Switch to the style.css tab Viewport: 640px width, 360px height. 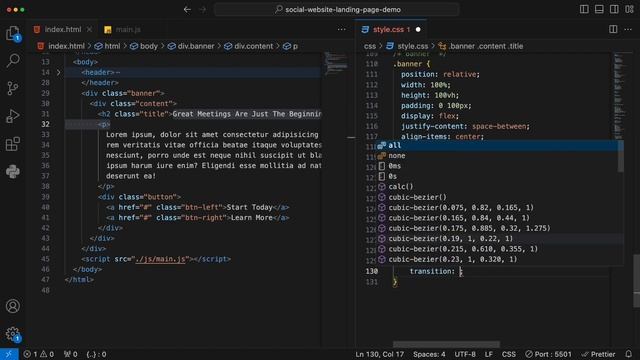click(391, 29)
